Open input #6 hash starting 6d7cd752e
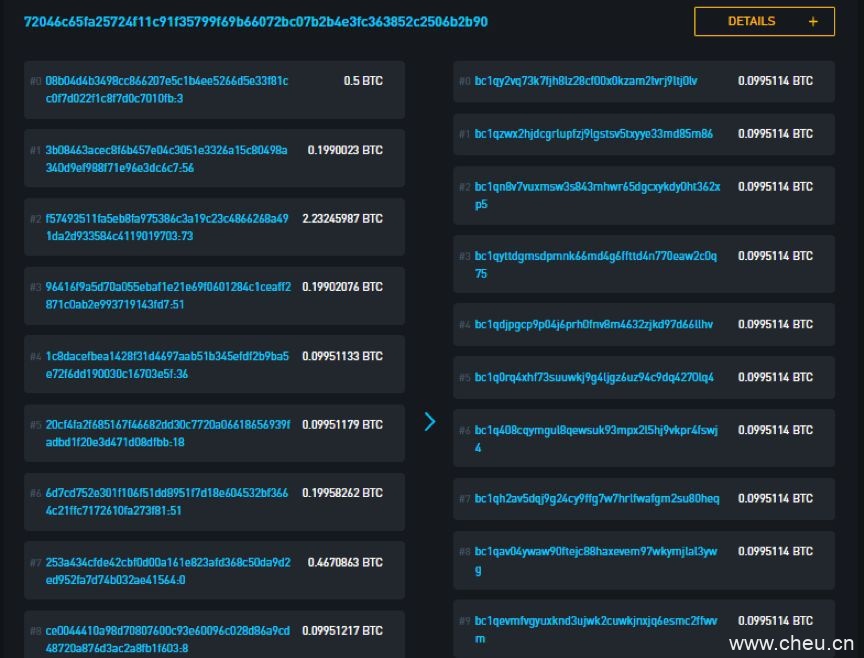The height and width of the screenshot is (658, 864). pyautogui.click(x=167, y=502)
